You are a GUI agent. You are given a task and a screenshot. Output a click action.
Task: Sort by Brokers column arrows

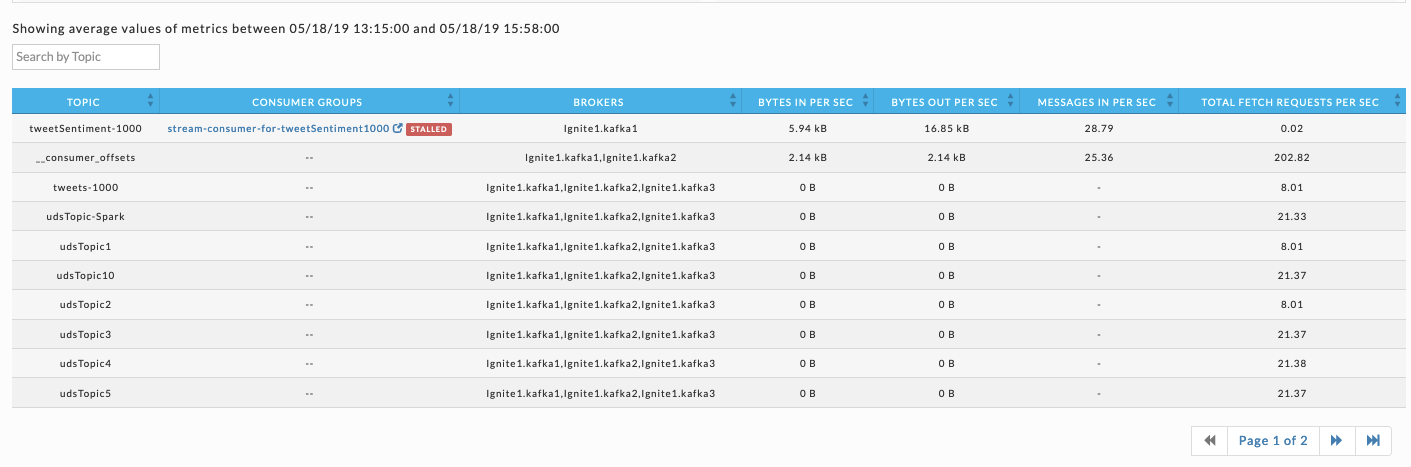732,101
